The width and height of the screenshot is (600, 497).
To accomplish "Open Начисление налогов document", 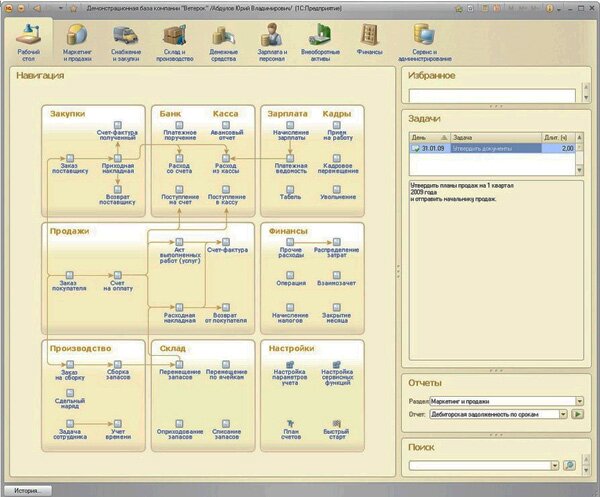I will click(x=290, y=313).
